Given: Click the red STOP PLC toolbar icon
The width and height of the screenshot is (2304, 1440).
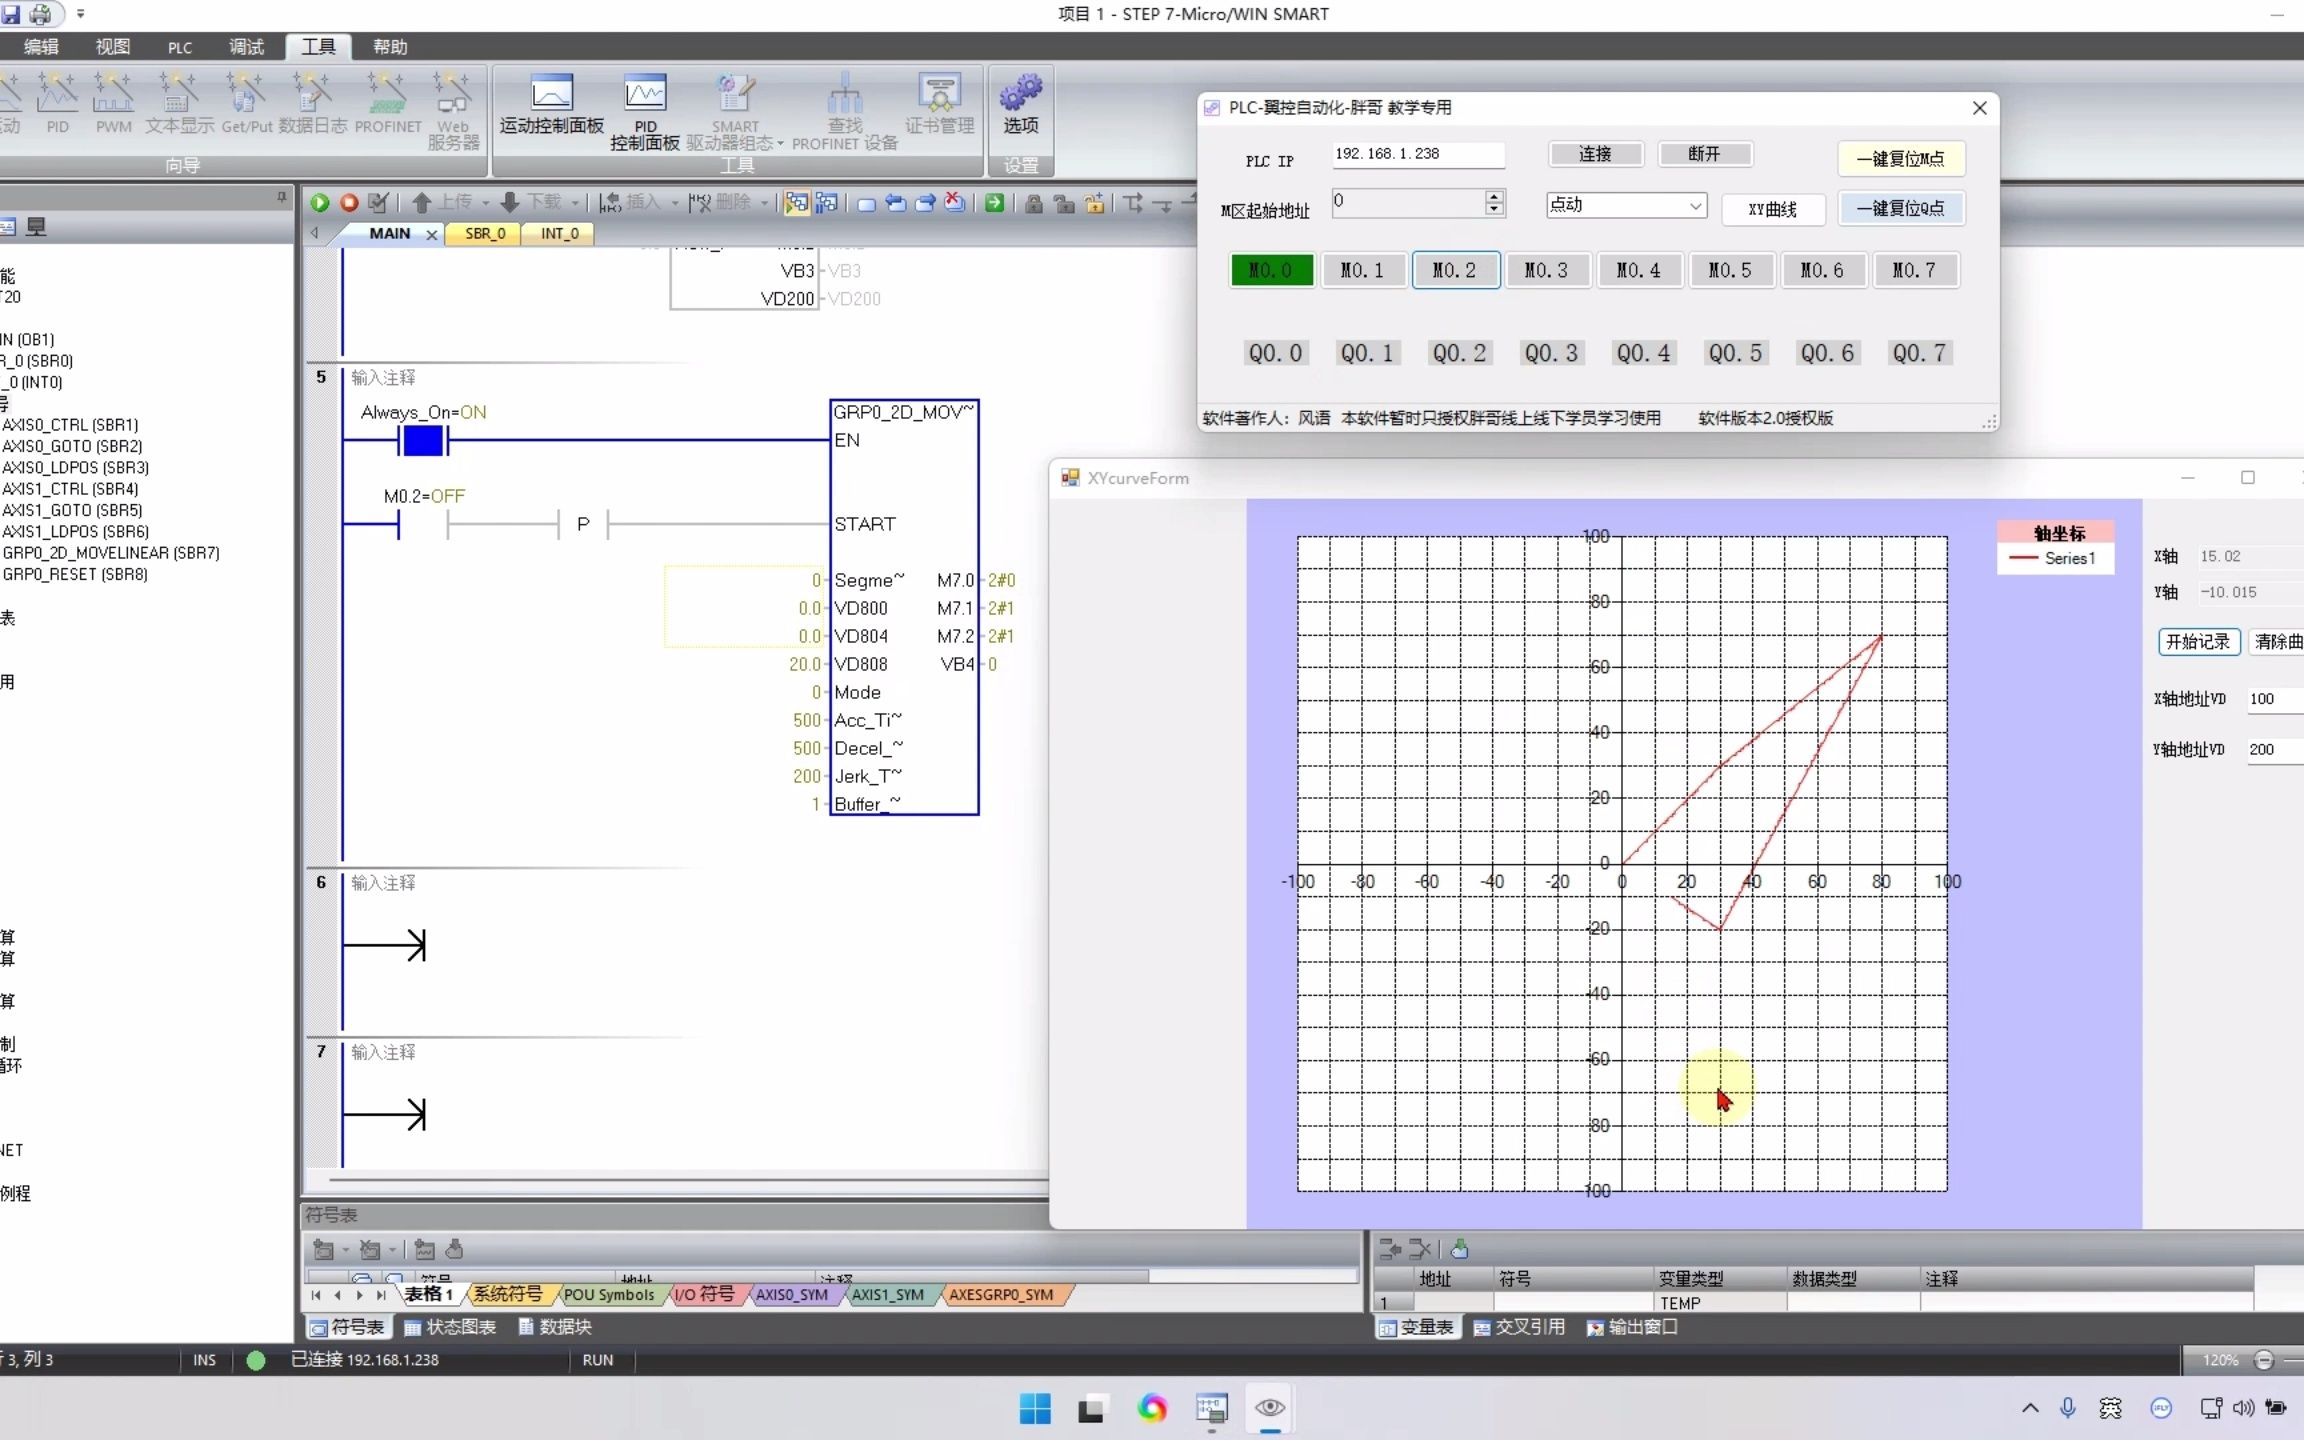Looking at the screenshot, I should point(349,203).
